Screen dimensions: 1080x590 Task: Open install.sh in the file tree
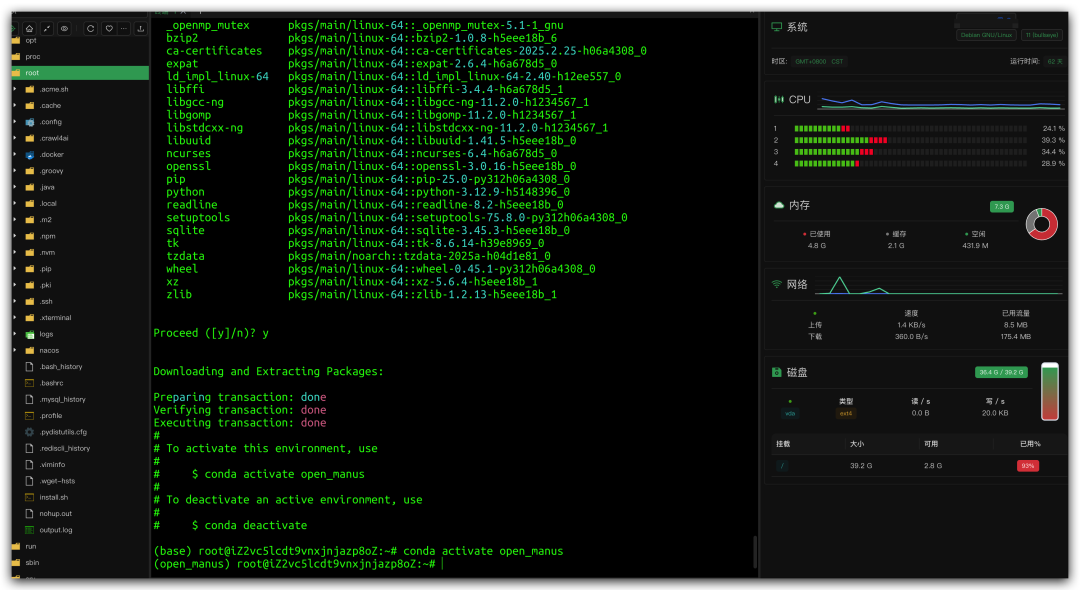click(x=54, y=497)
